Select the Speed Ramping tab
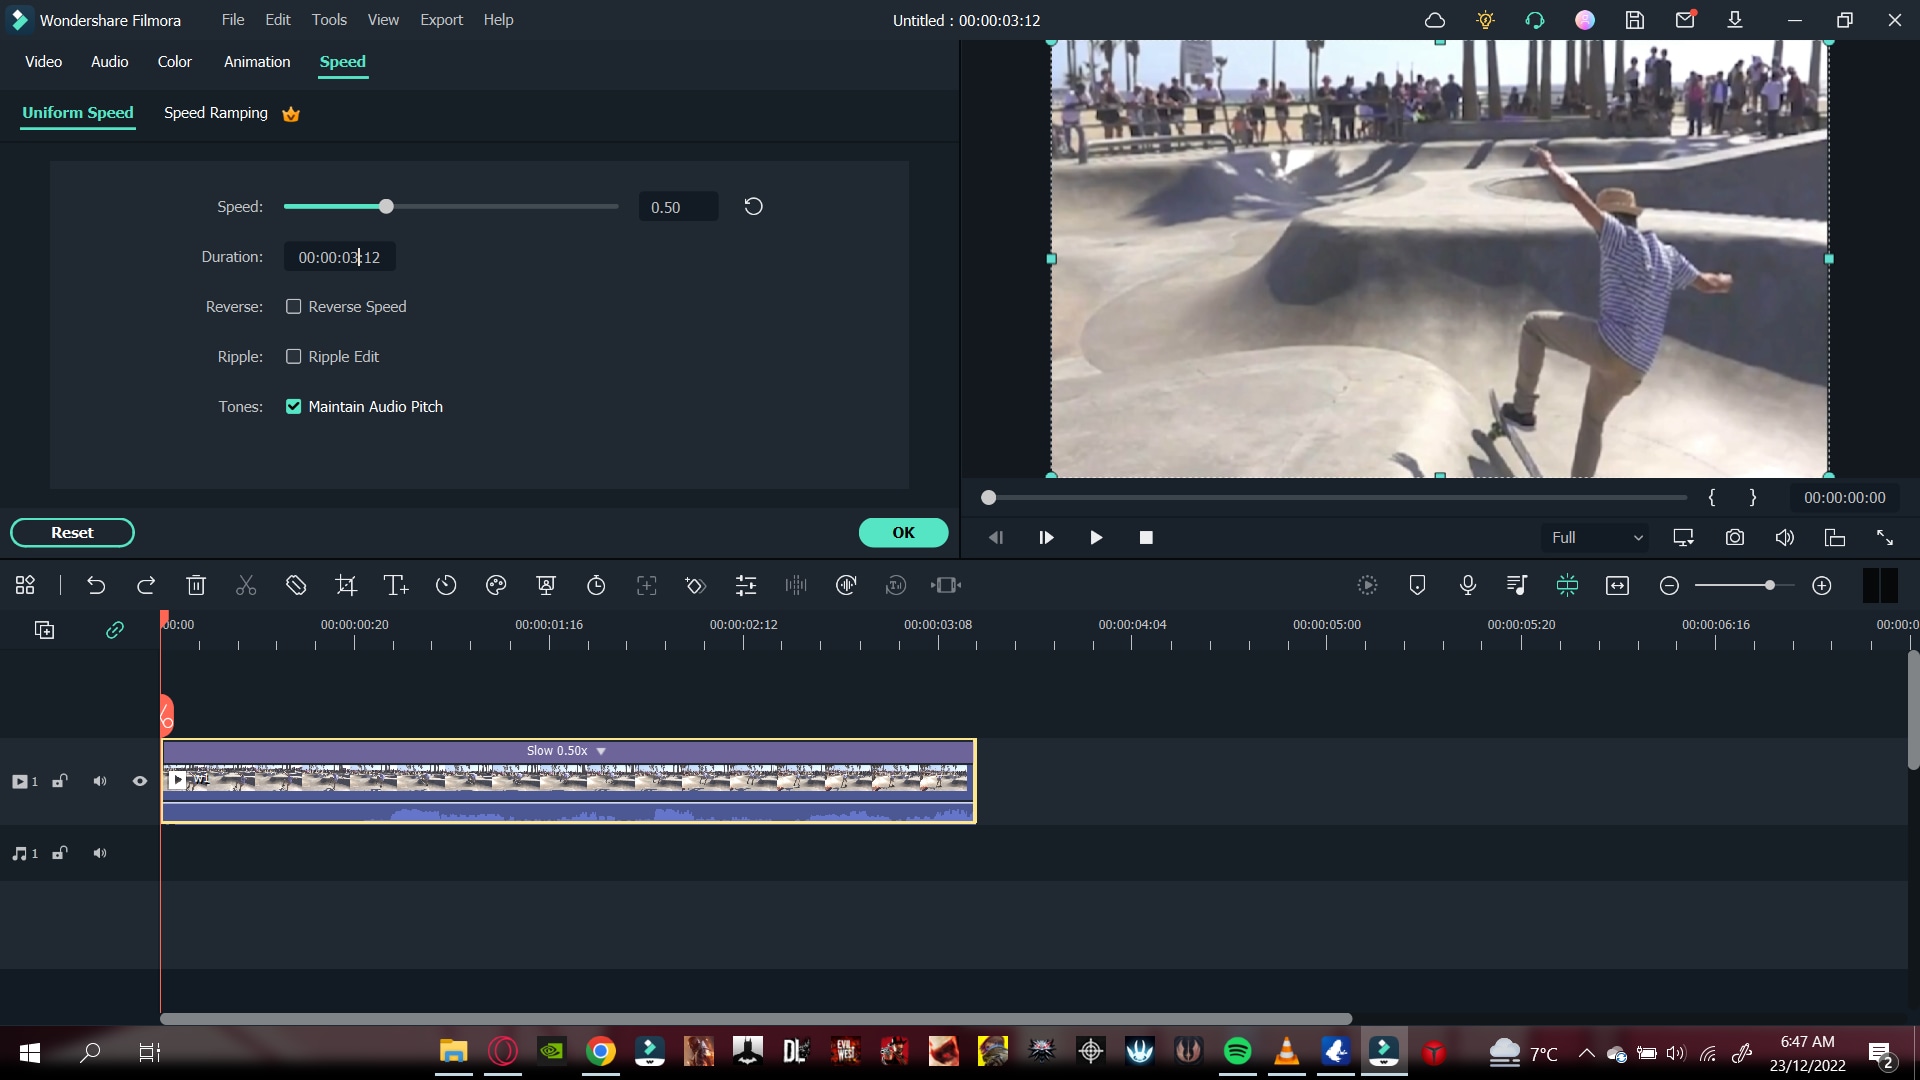 pos(215,112)
